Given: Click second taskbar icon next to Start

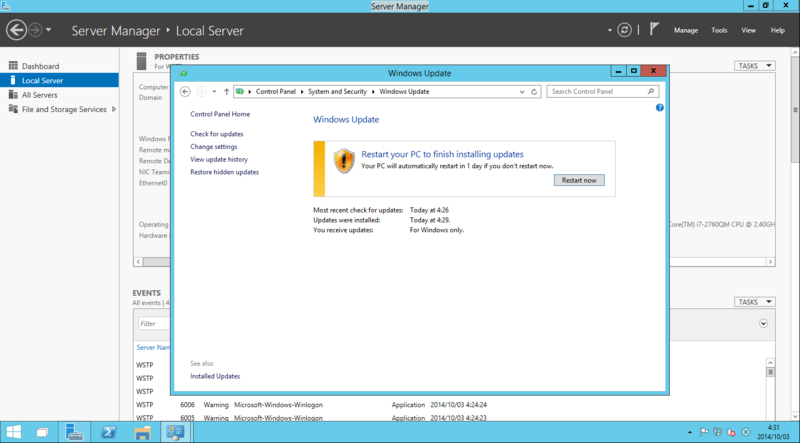Looking at the screenshot, I should click(42, 433).
